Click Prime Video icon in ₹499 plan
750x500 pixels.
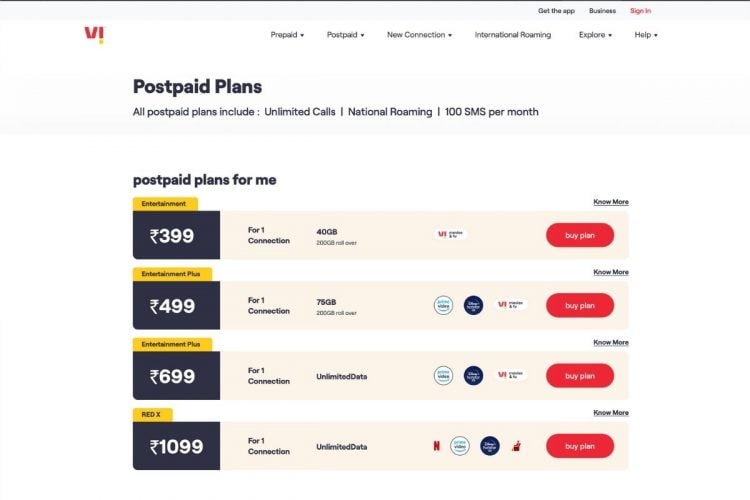point(443,305)
